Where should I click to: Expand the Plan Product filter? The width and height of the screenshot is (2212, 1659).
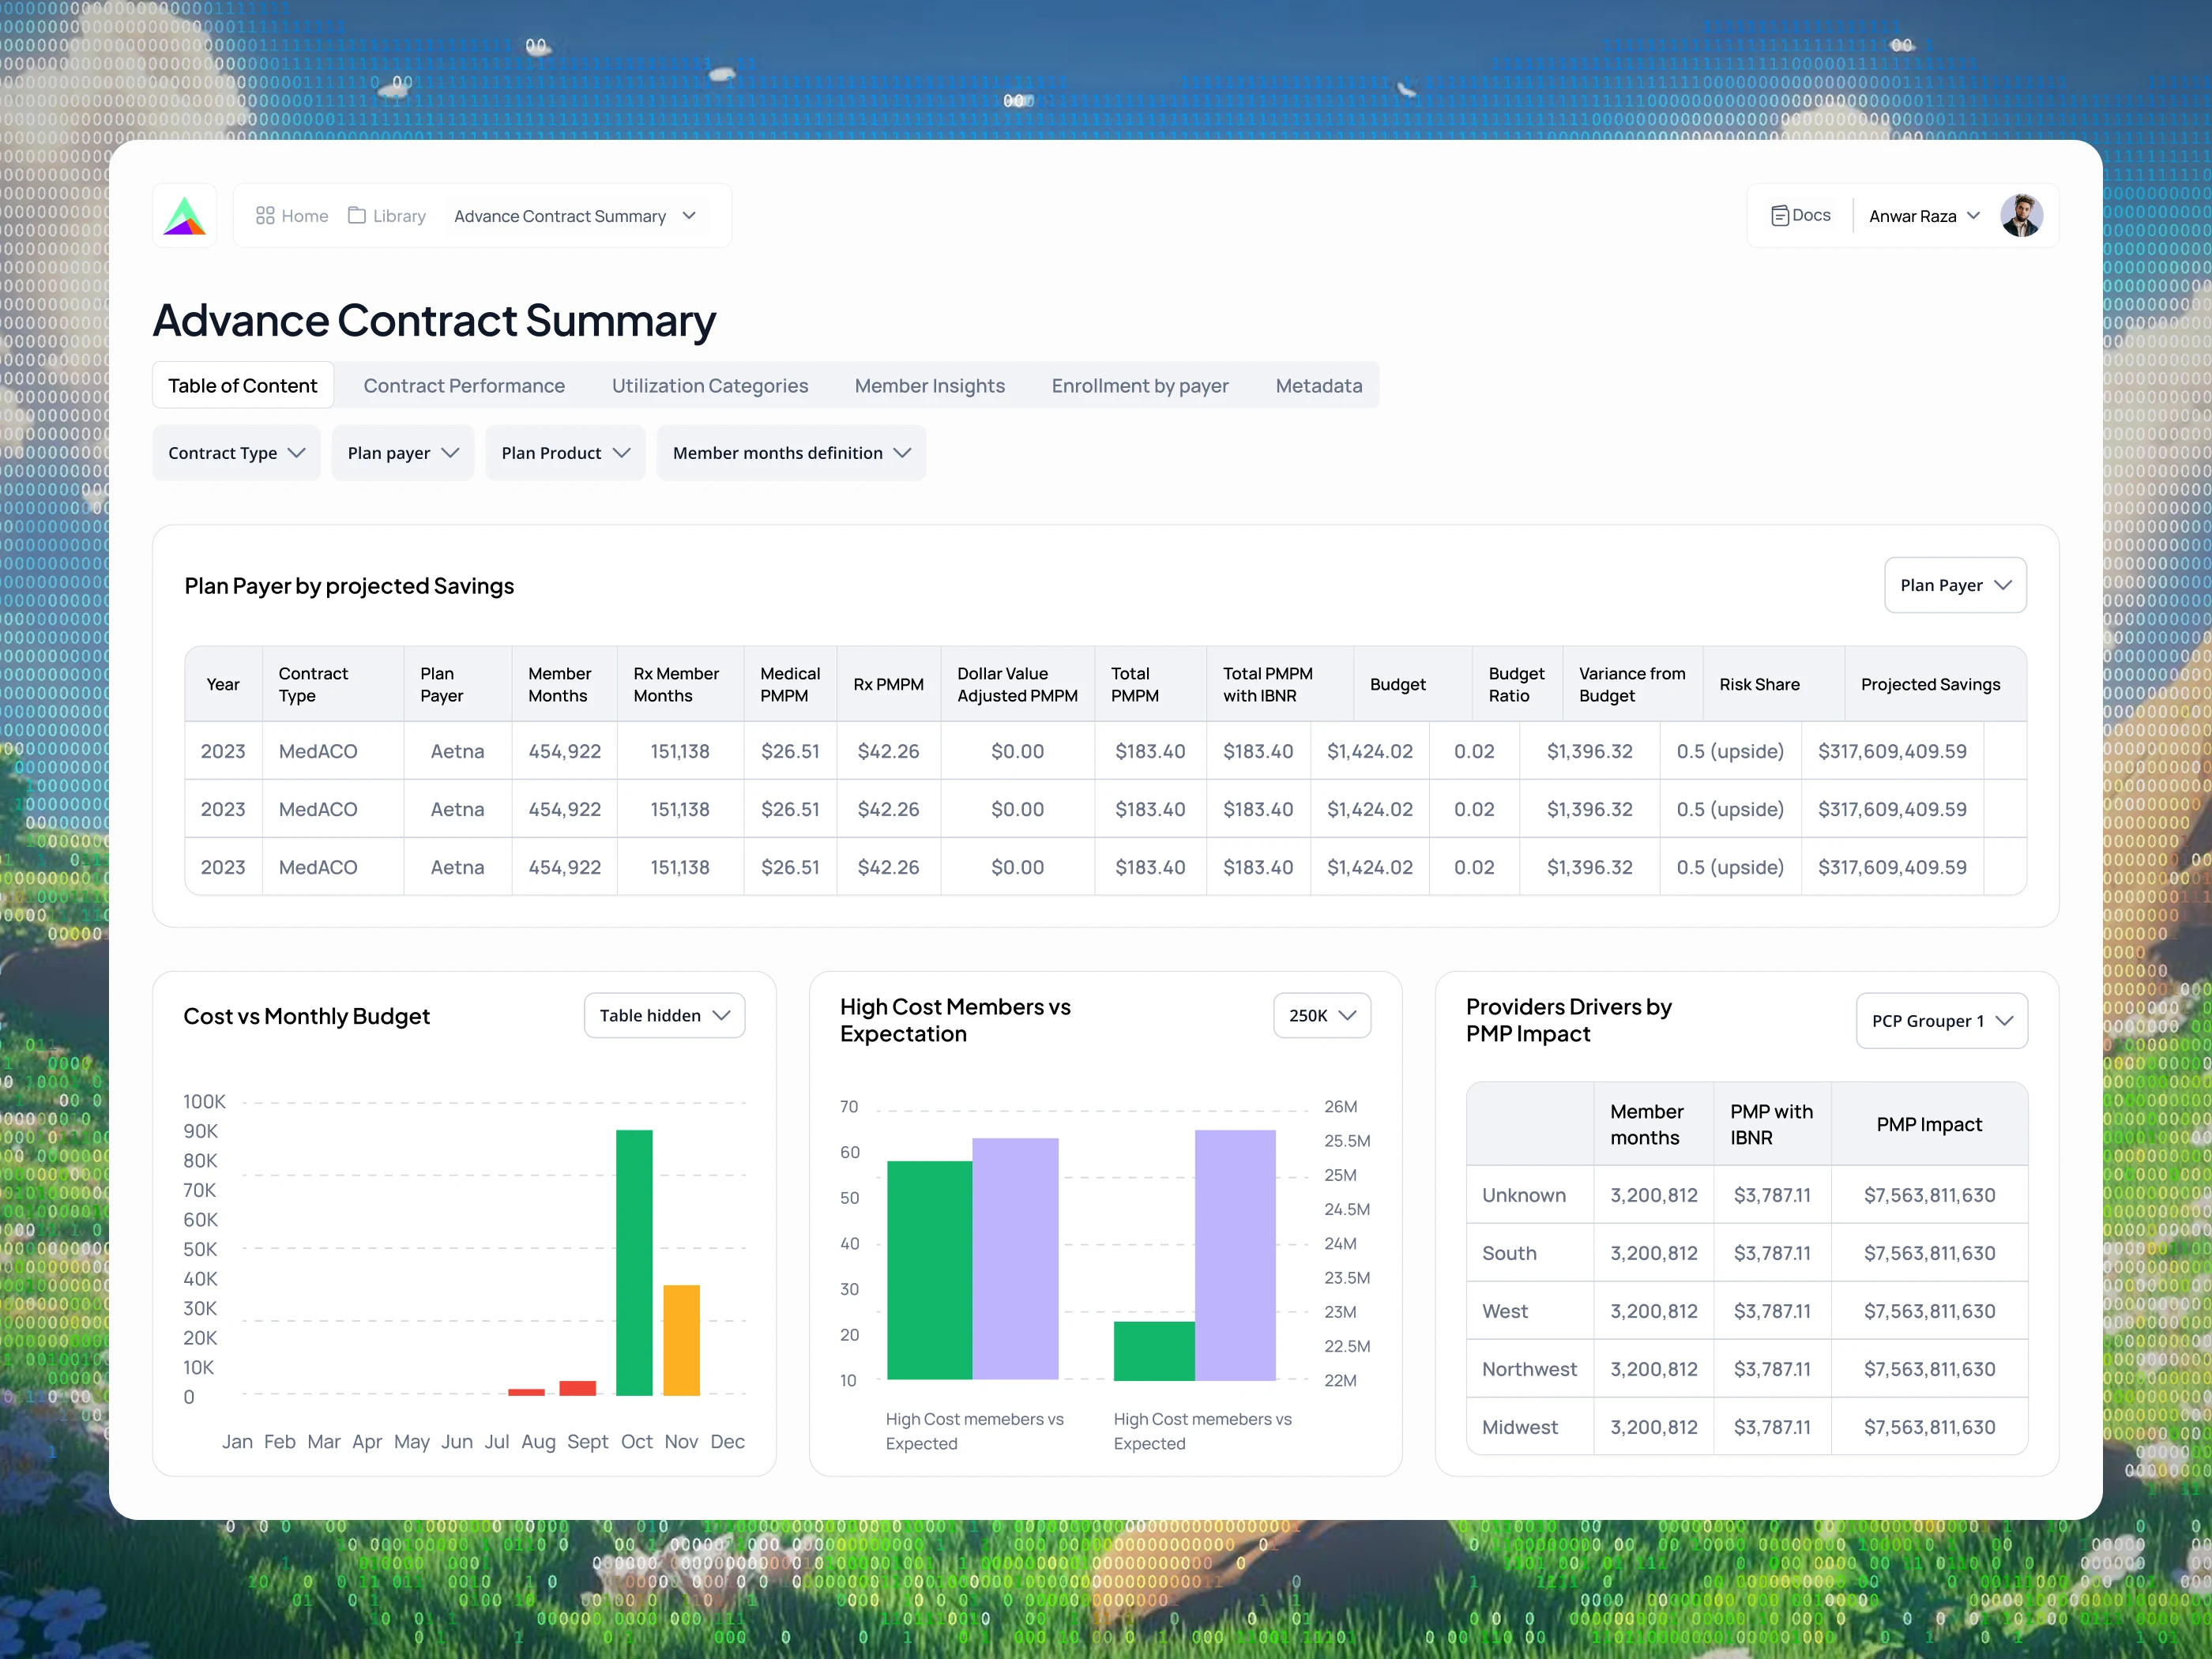(566, 453)
